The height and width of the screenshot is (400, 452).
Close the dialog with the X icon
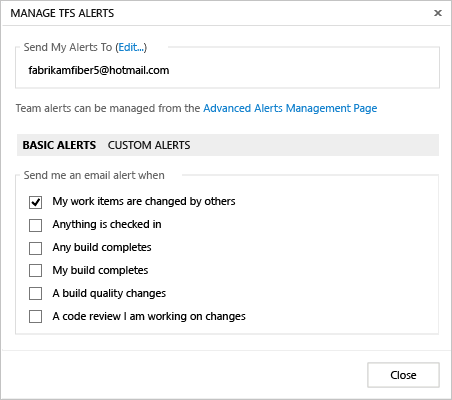tap(438, 13)
